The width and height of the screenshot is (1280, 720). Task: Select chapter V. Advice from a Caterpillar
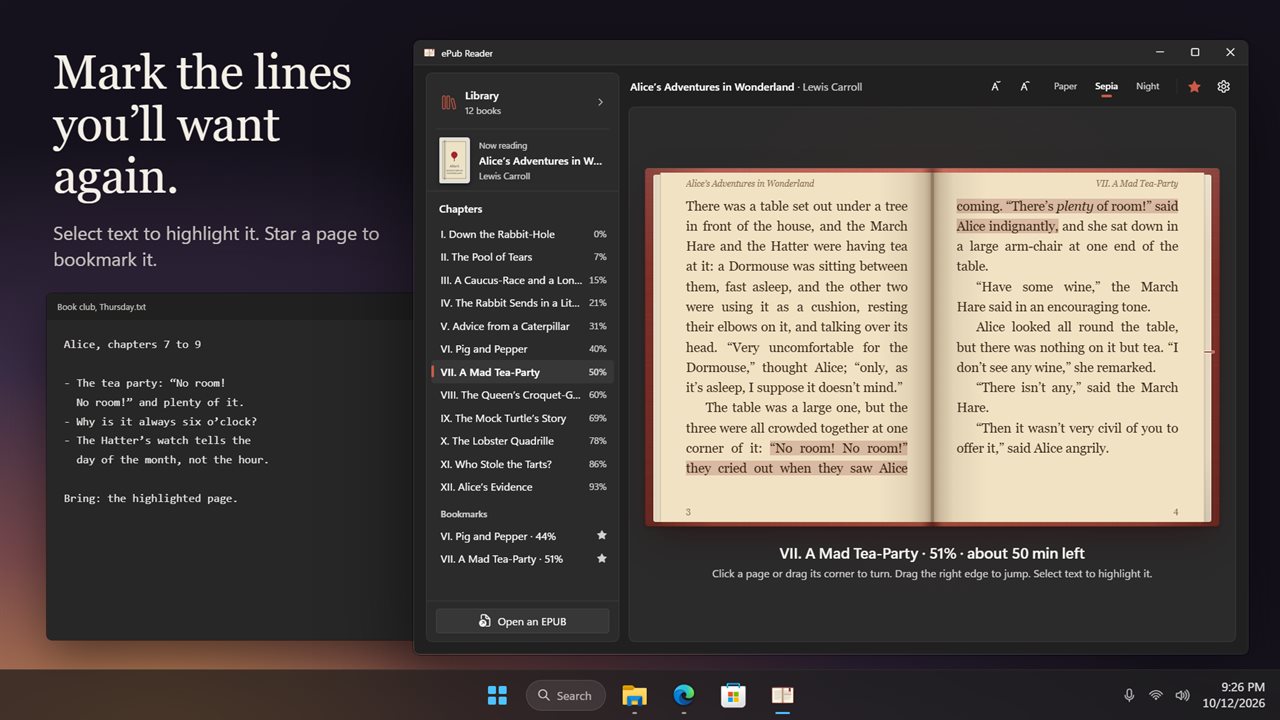[523, 326]
